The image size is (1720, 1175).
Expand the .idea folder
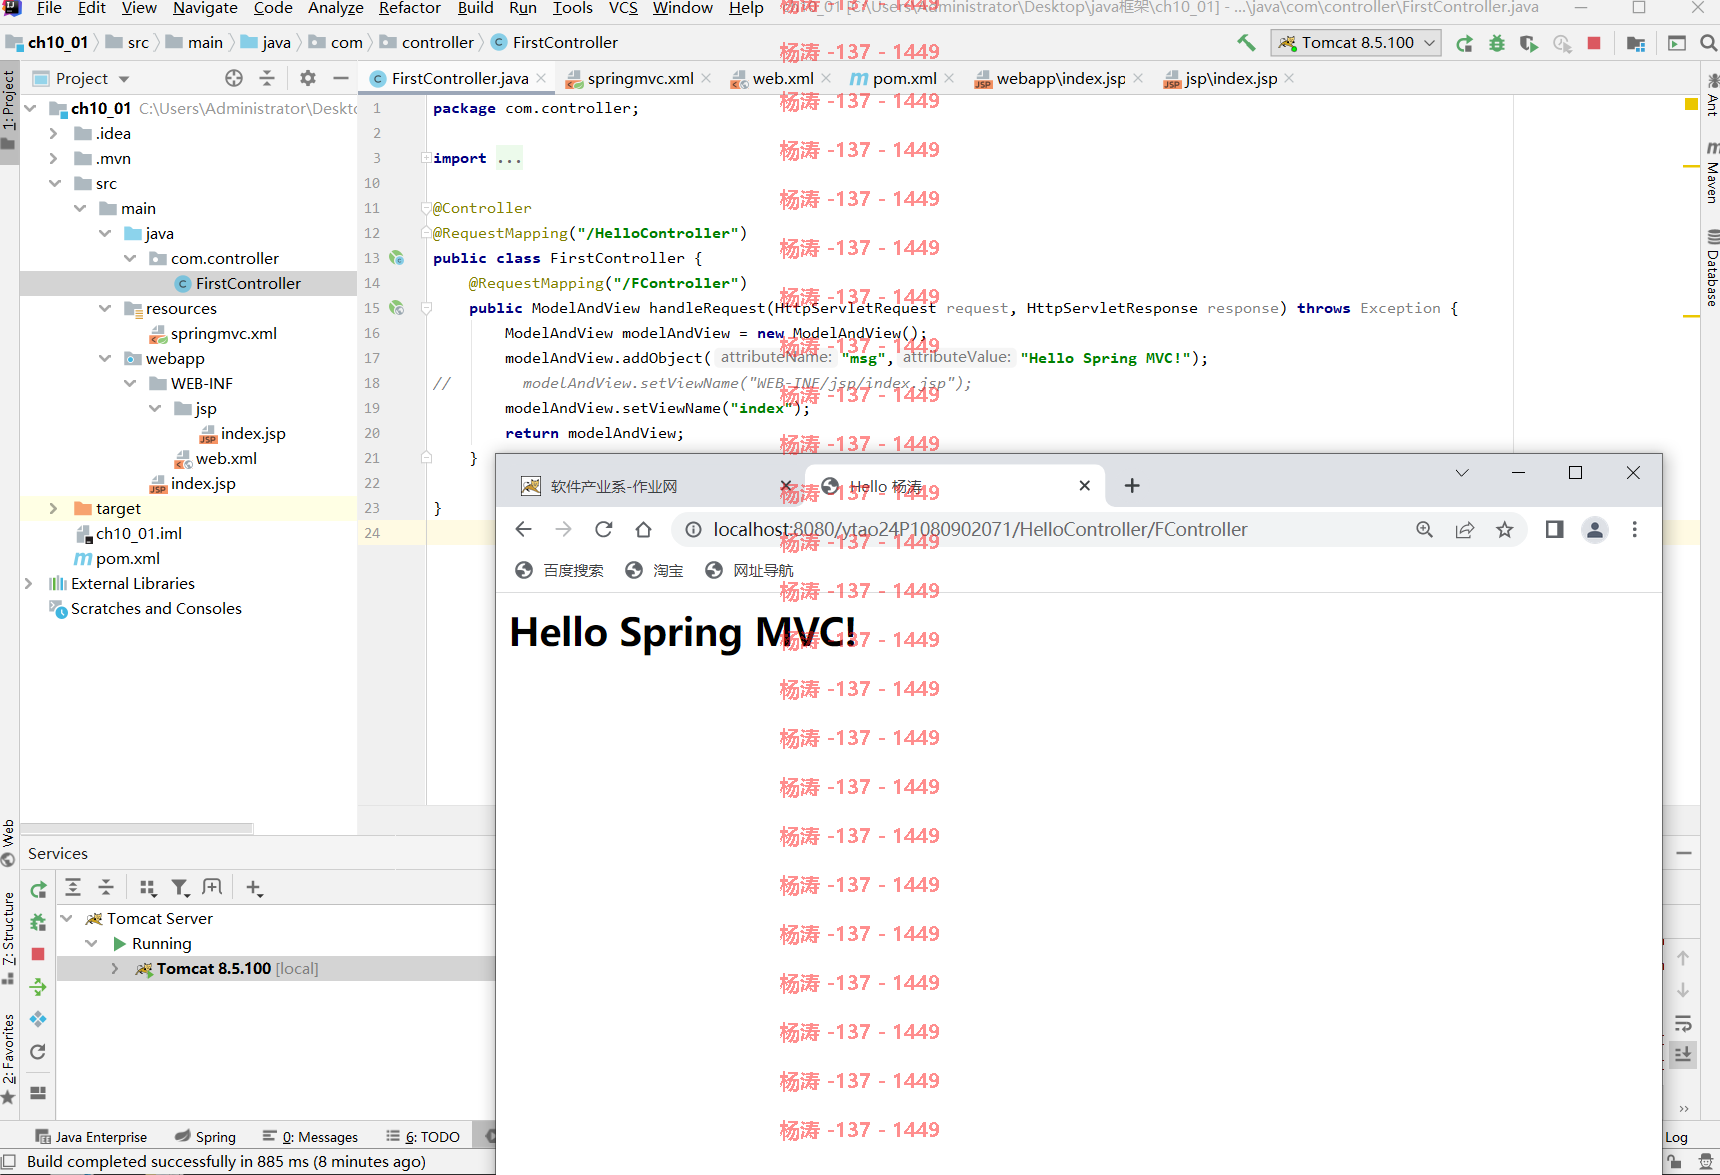coord(54,133)
